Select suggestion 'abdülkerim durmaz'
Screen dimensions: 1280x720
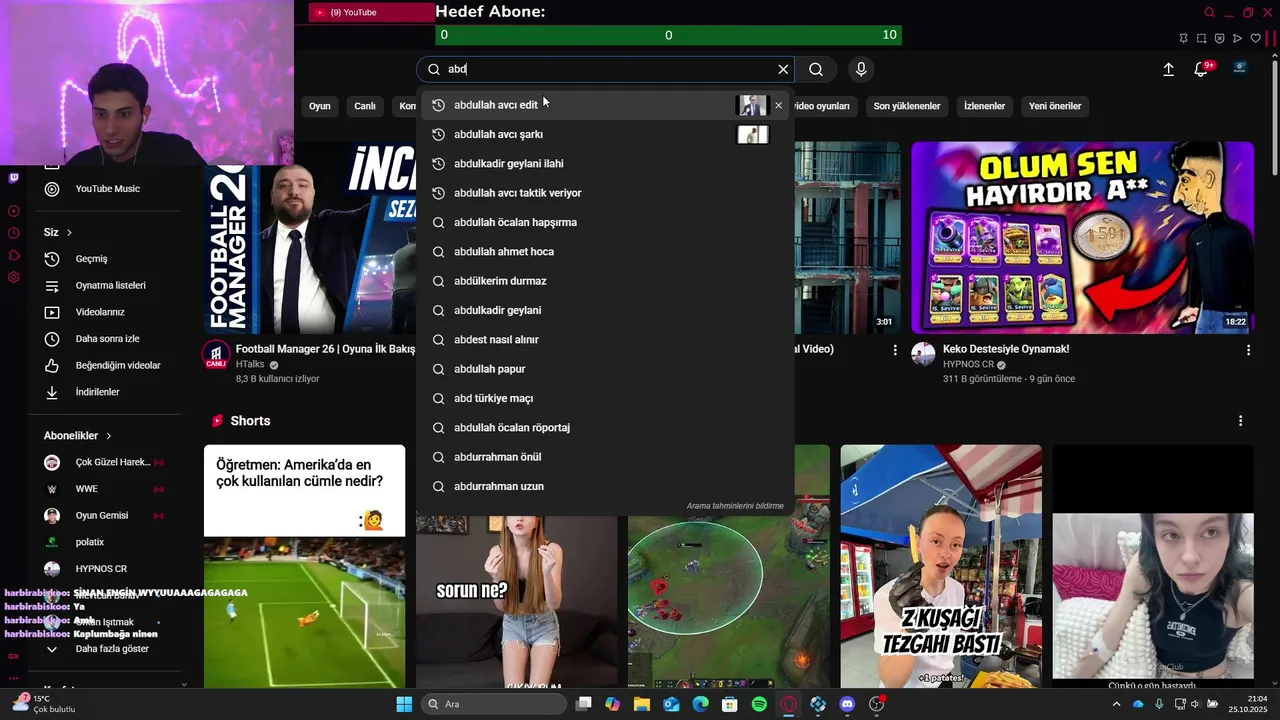coord(605,281)
